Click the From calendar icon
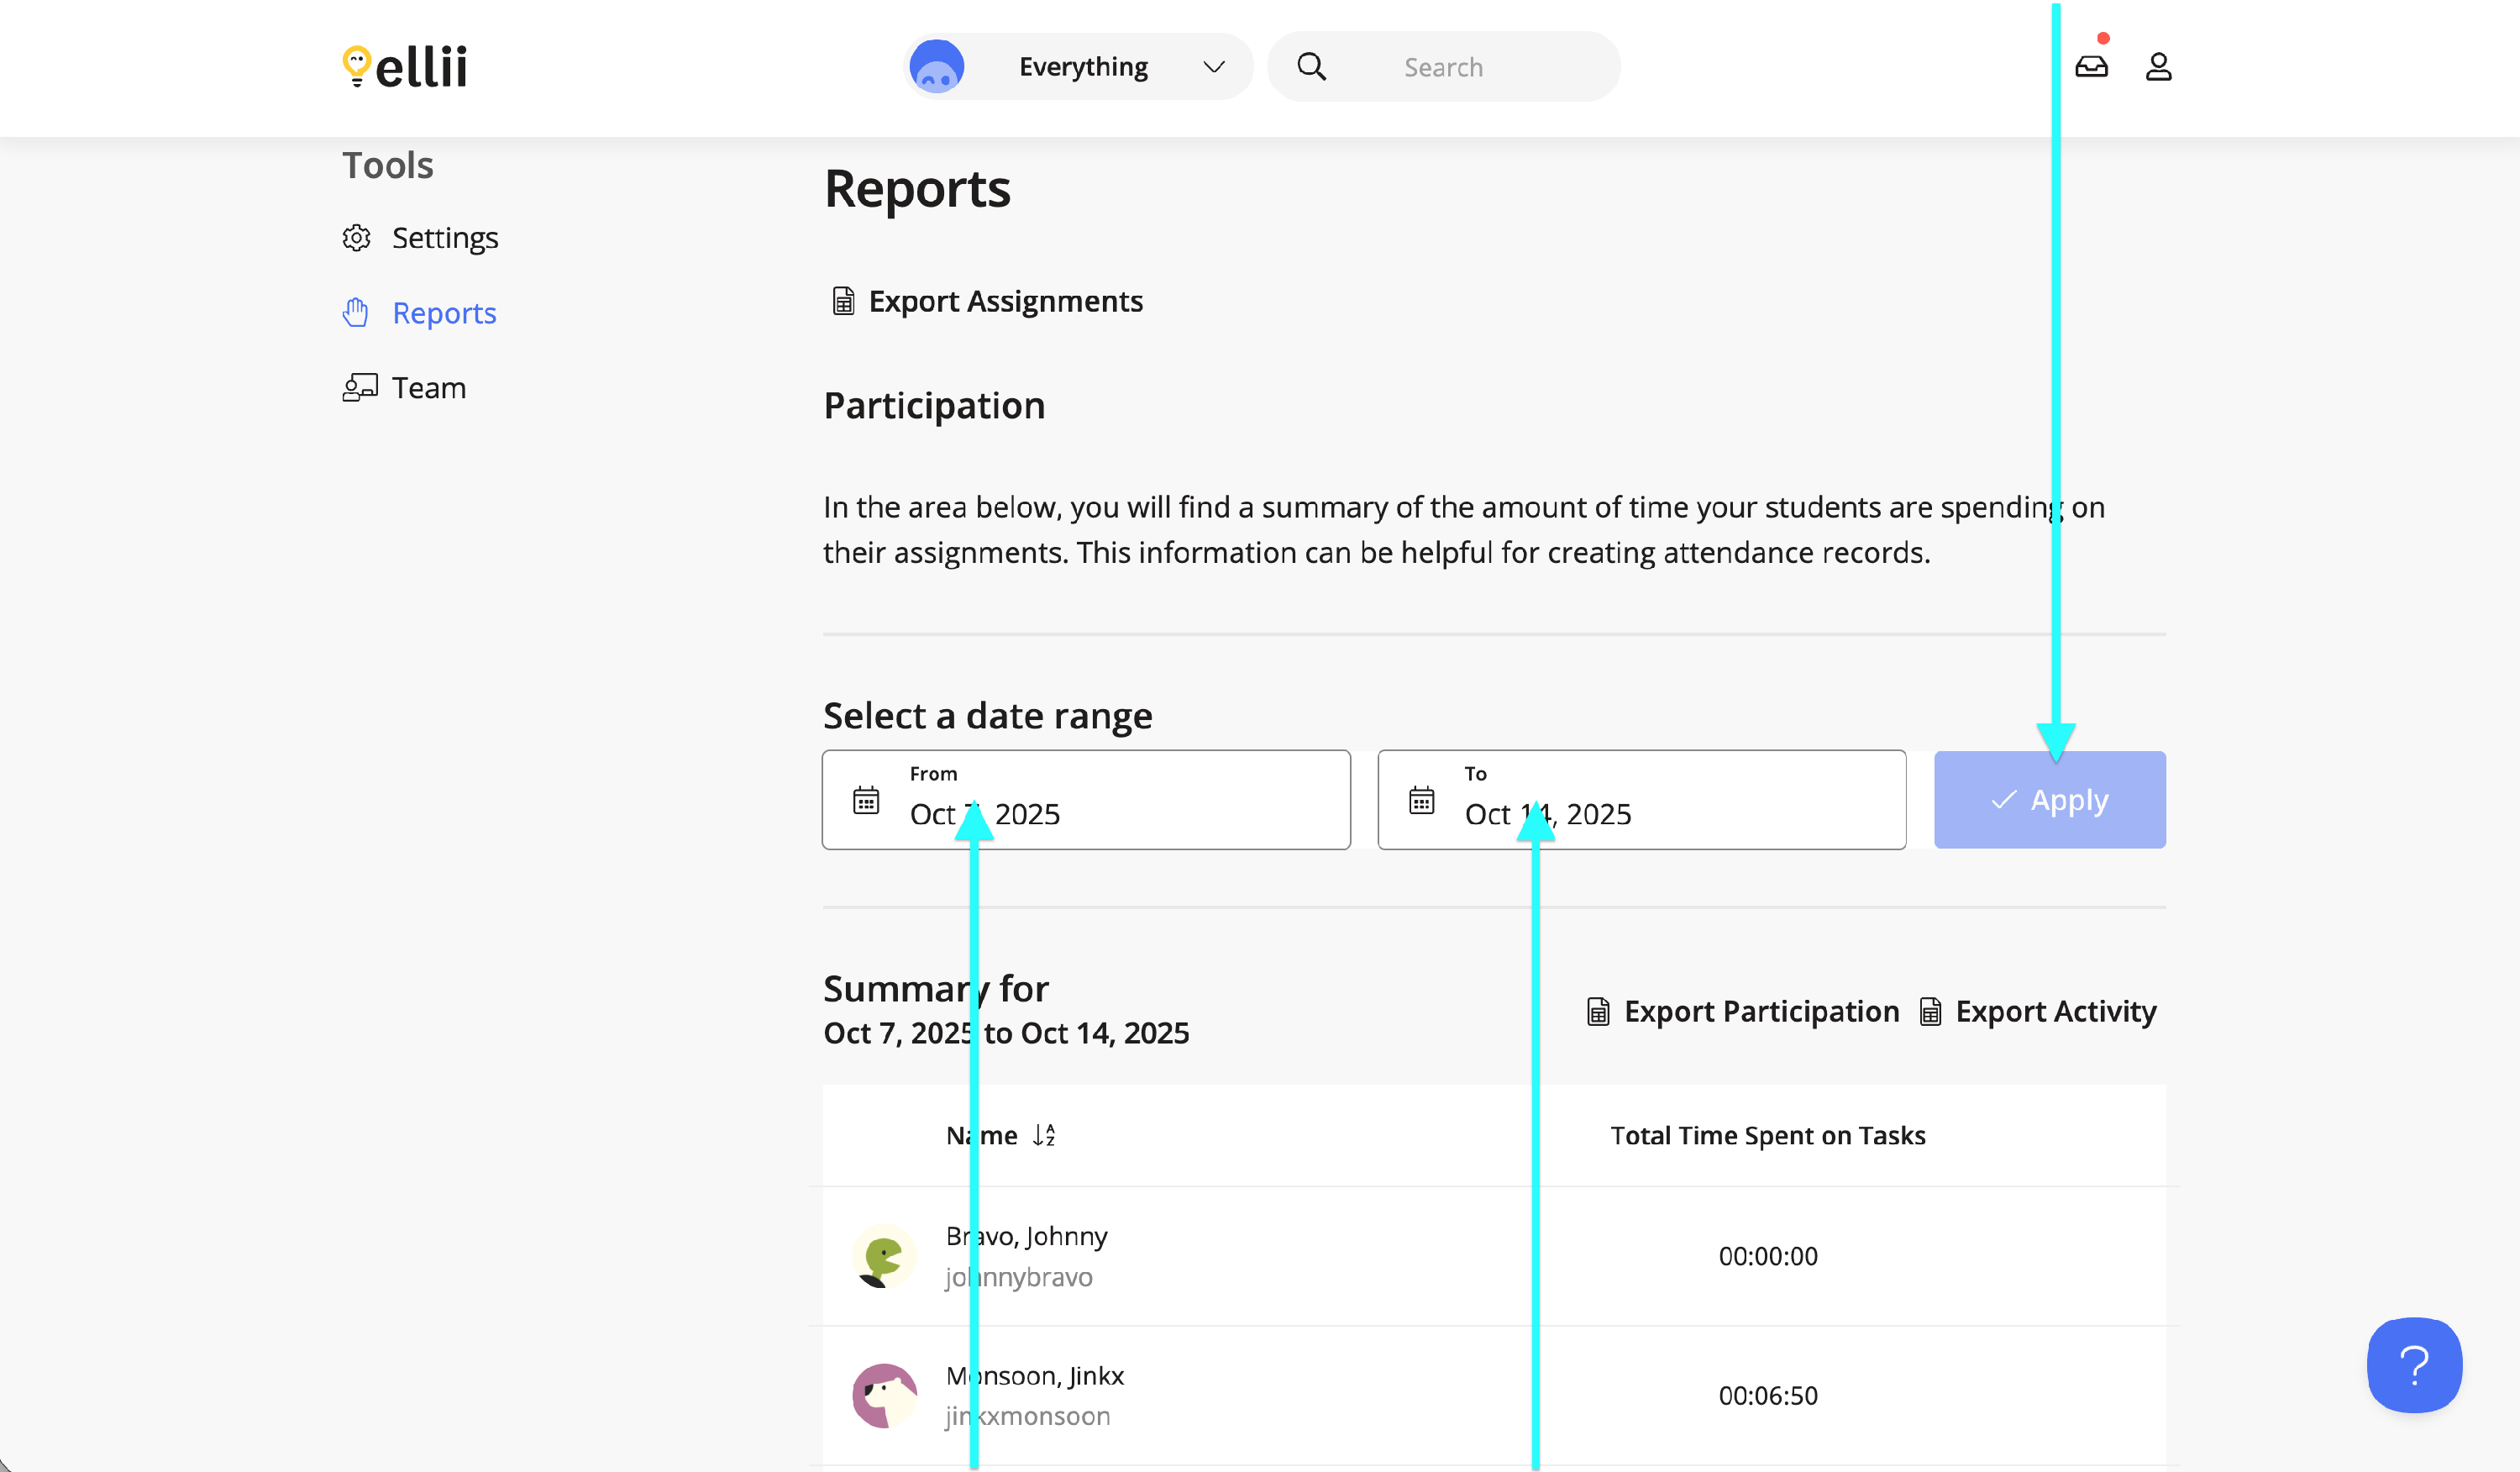 [x=866, y=801]
